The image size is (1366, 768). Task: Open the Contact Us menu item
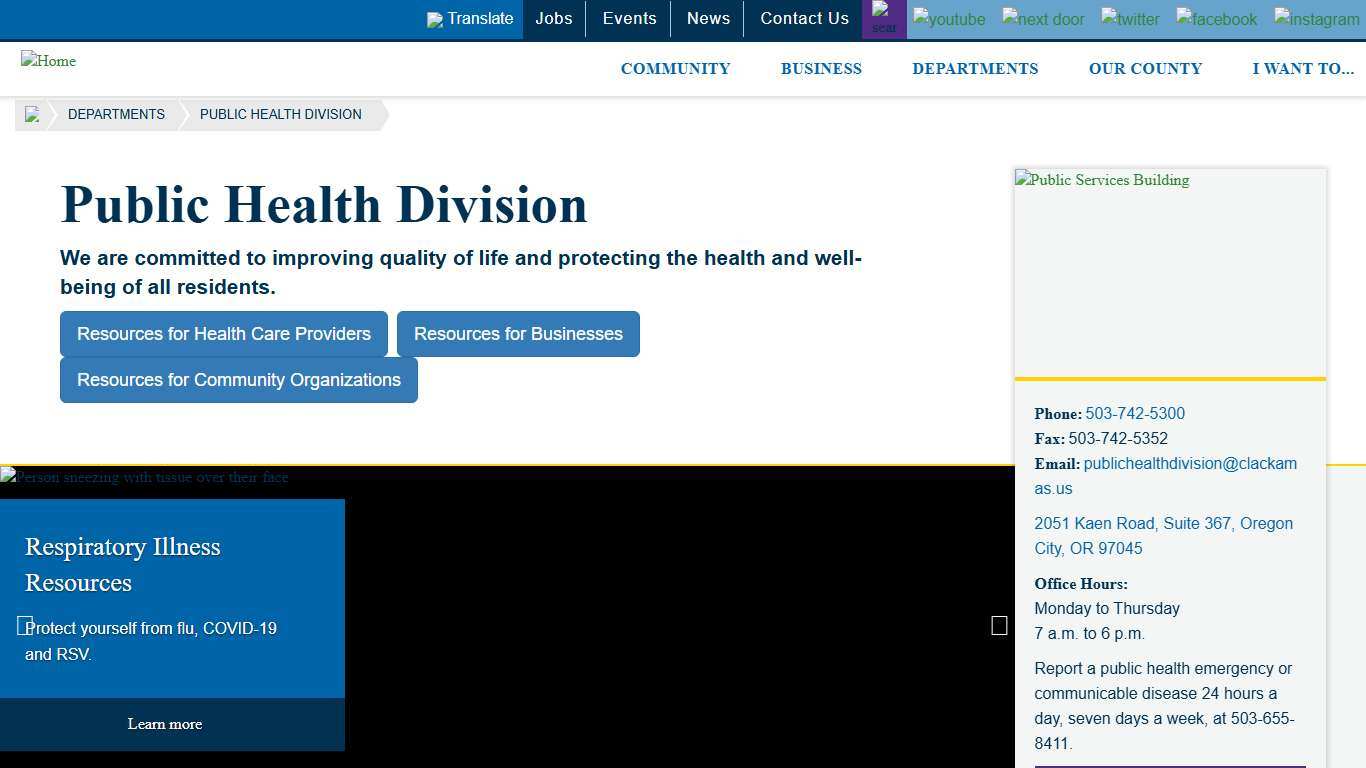804,18
